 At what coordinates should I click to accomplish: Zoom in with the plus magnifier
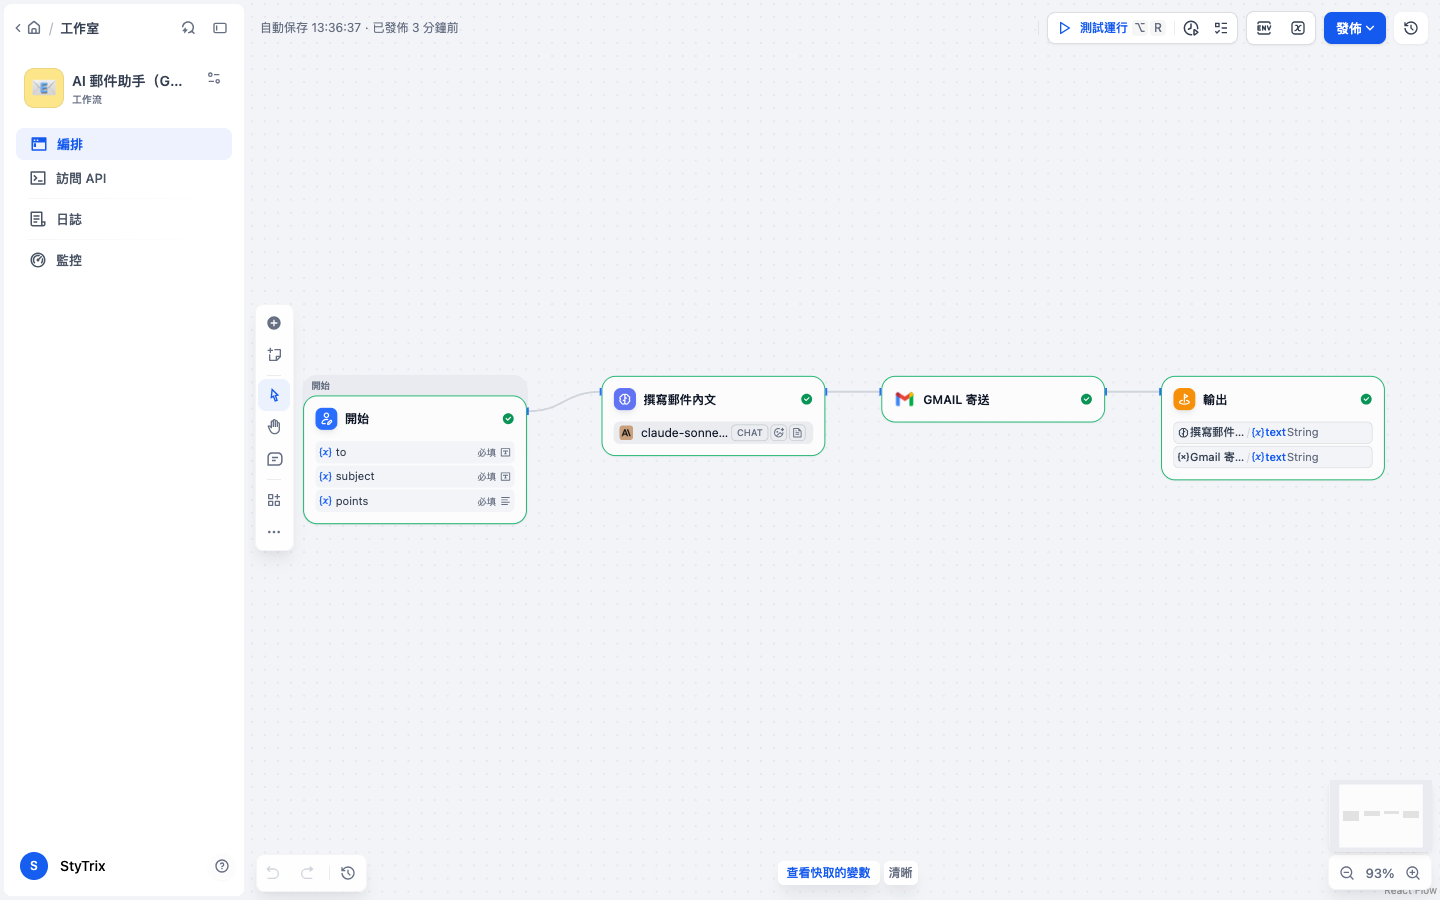coord(1413,873)
